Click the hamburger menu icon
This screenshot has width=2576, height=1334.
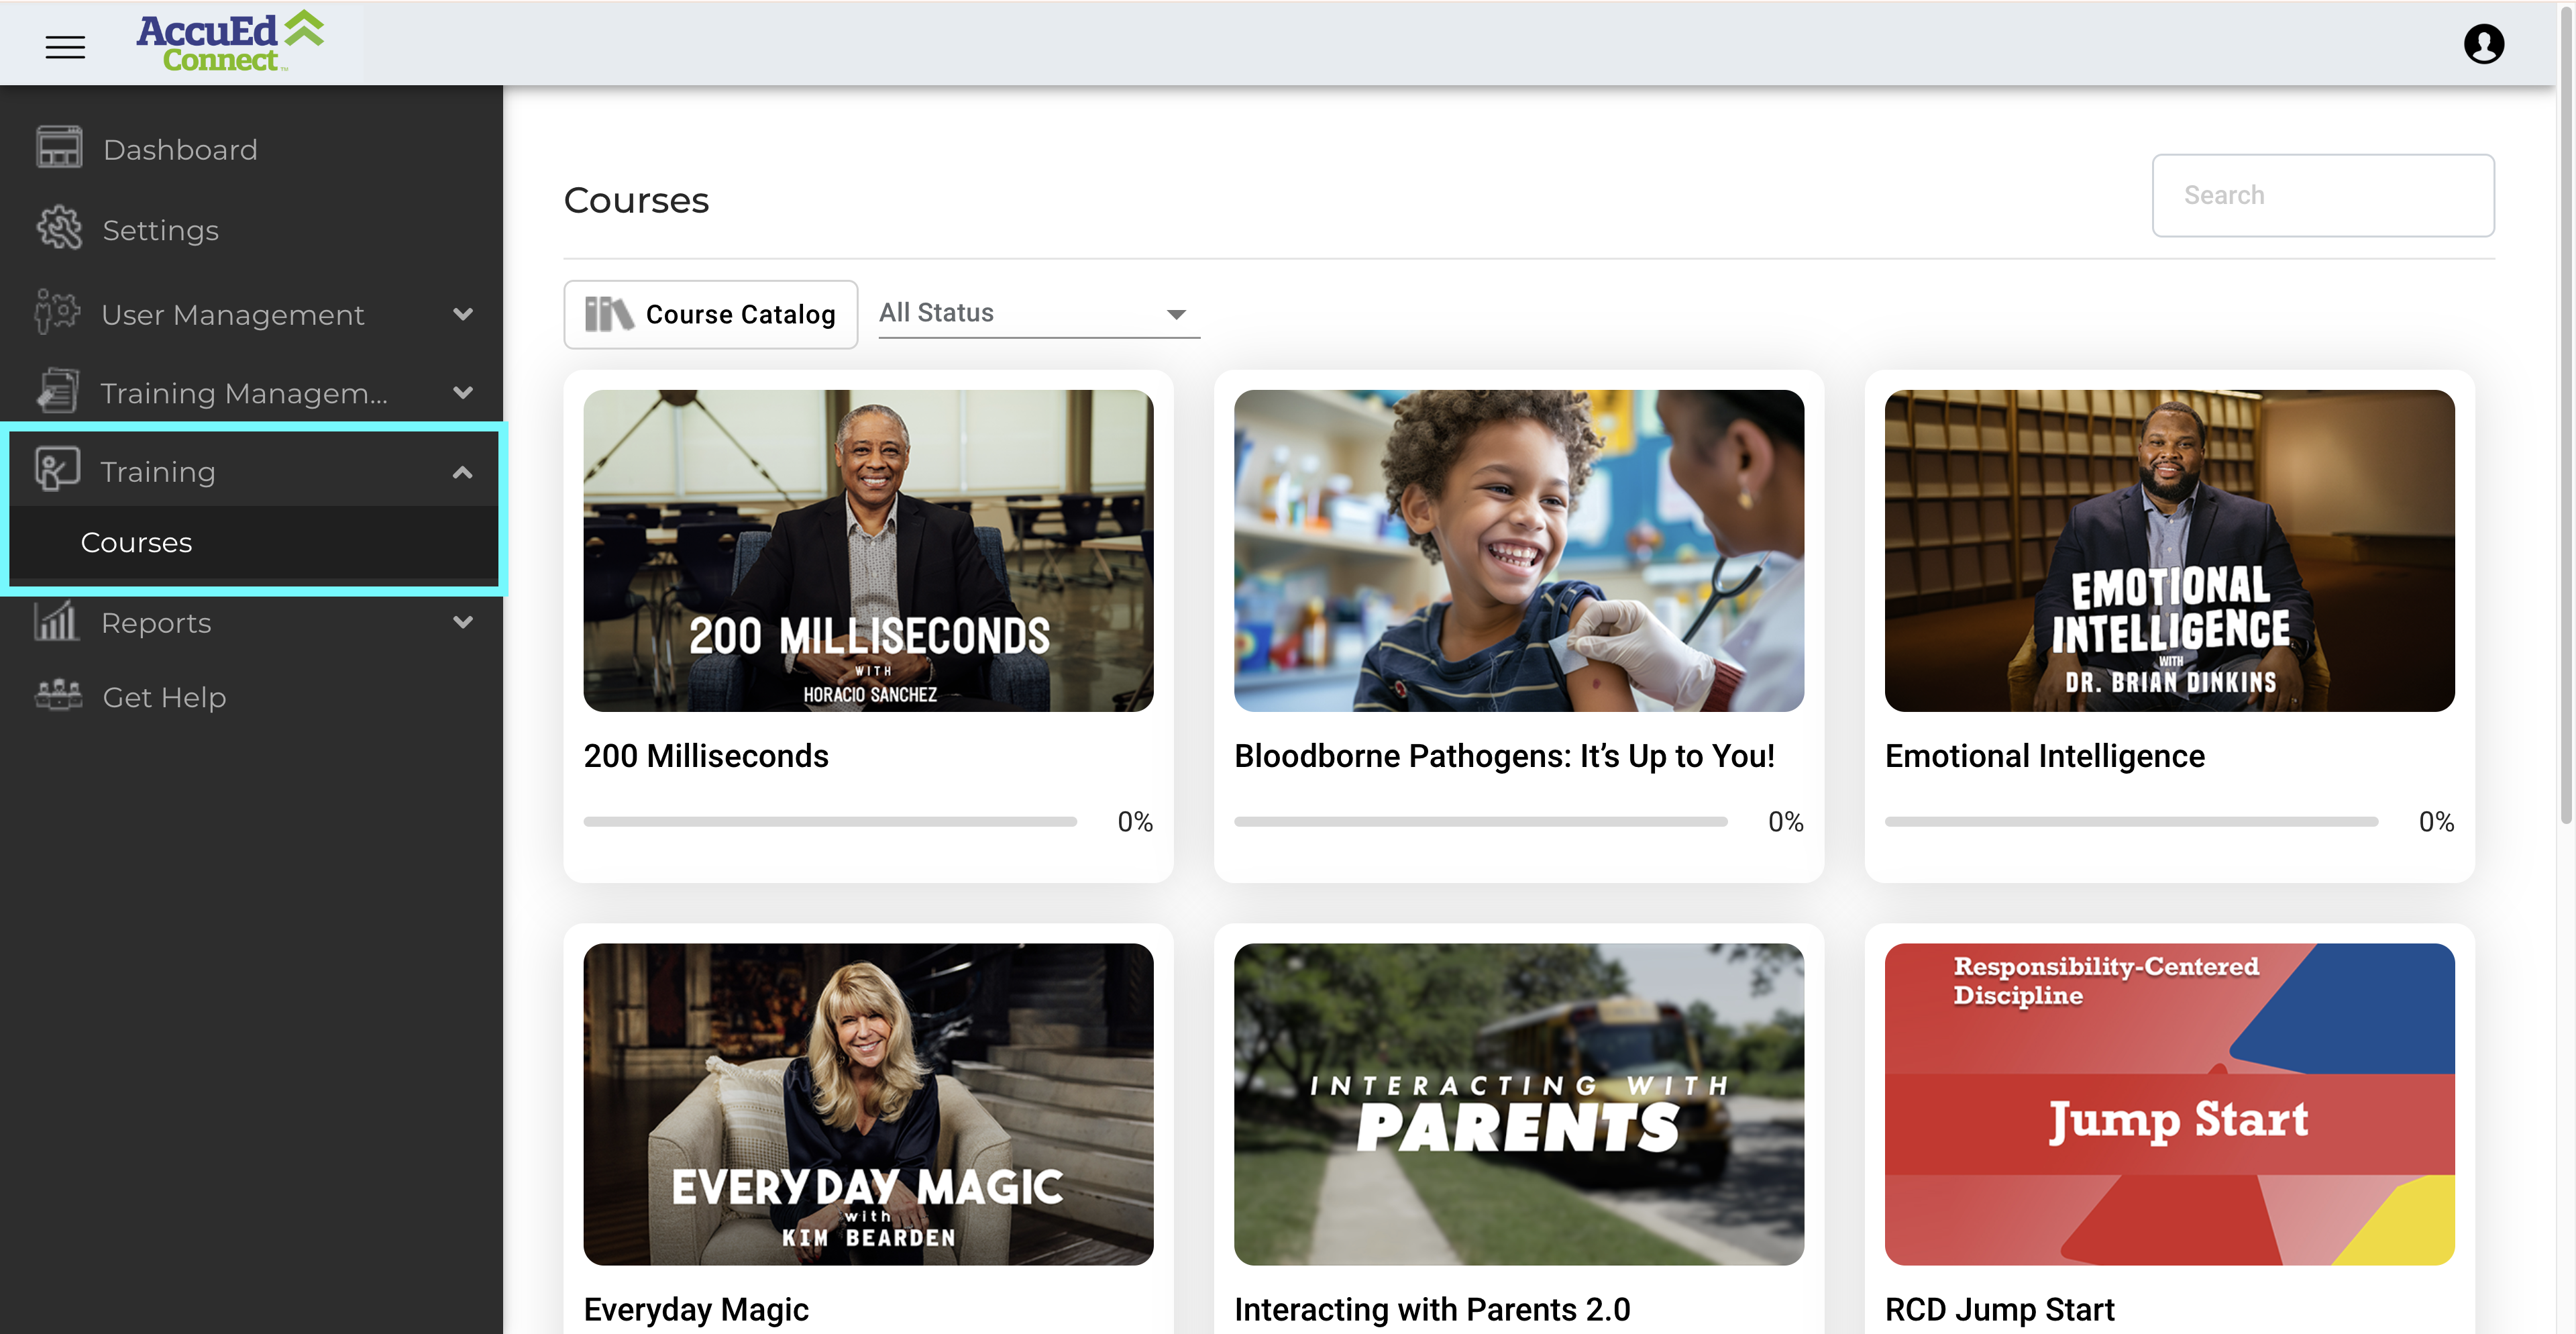coord(65,46)
